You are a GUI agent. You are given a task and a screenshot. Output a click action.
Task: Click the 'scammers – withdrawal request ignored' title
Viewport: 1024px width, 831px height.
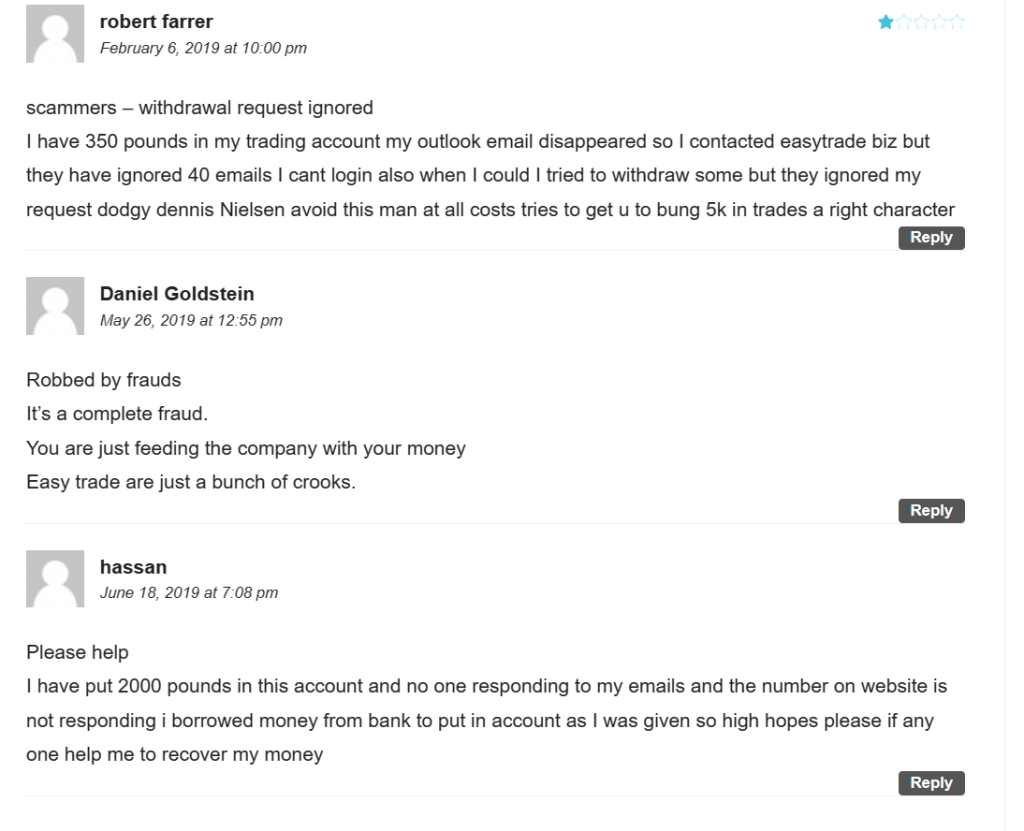coord(200,108)
